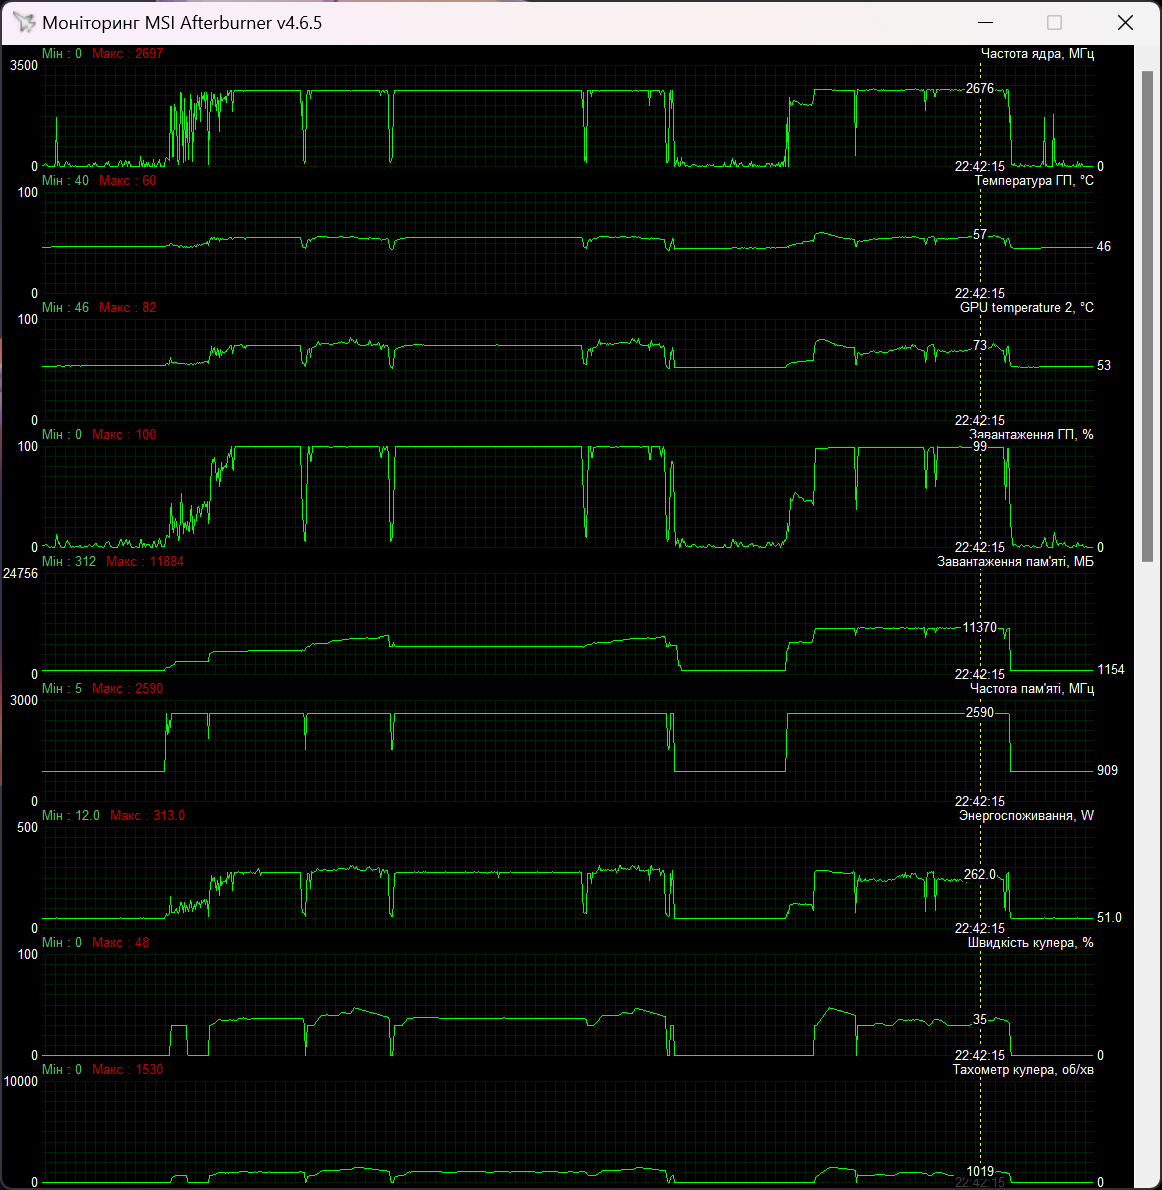Viewport: 1162px width, 1190px height.
Task: Select the 'Температура ГП, °C' graph label
Action: tap(1034, 181)
